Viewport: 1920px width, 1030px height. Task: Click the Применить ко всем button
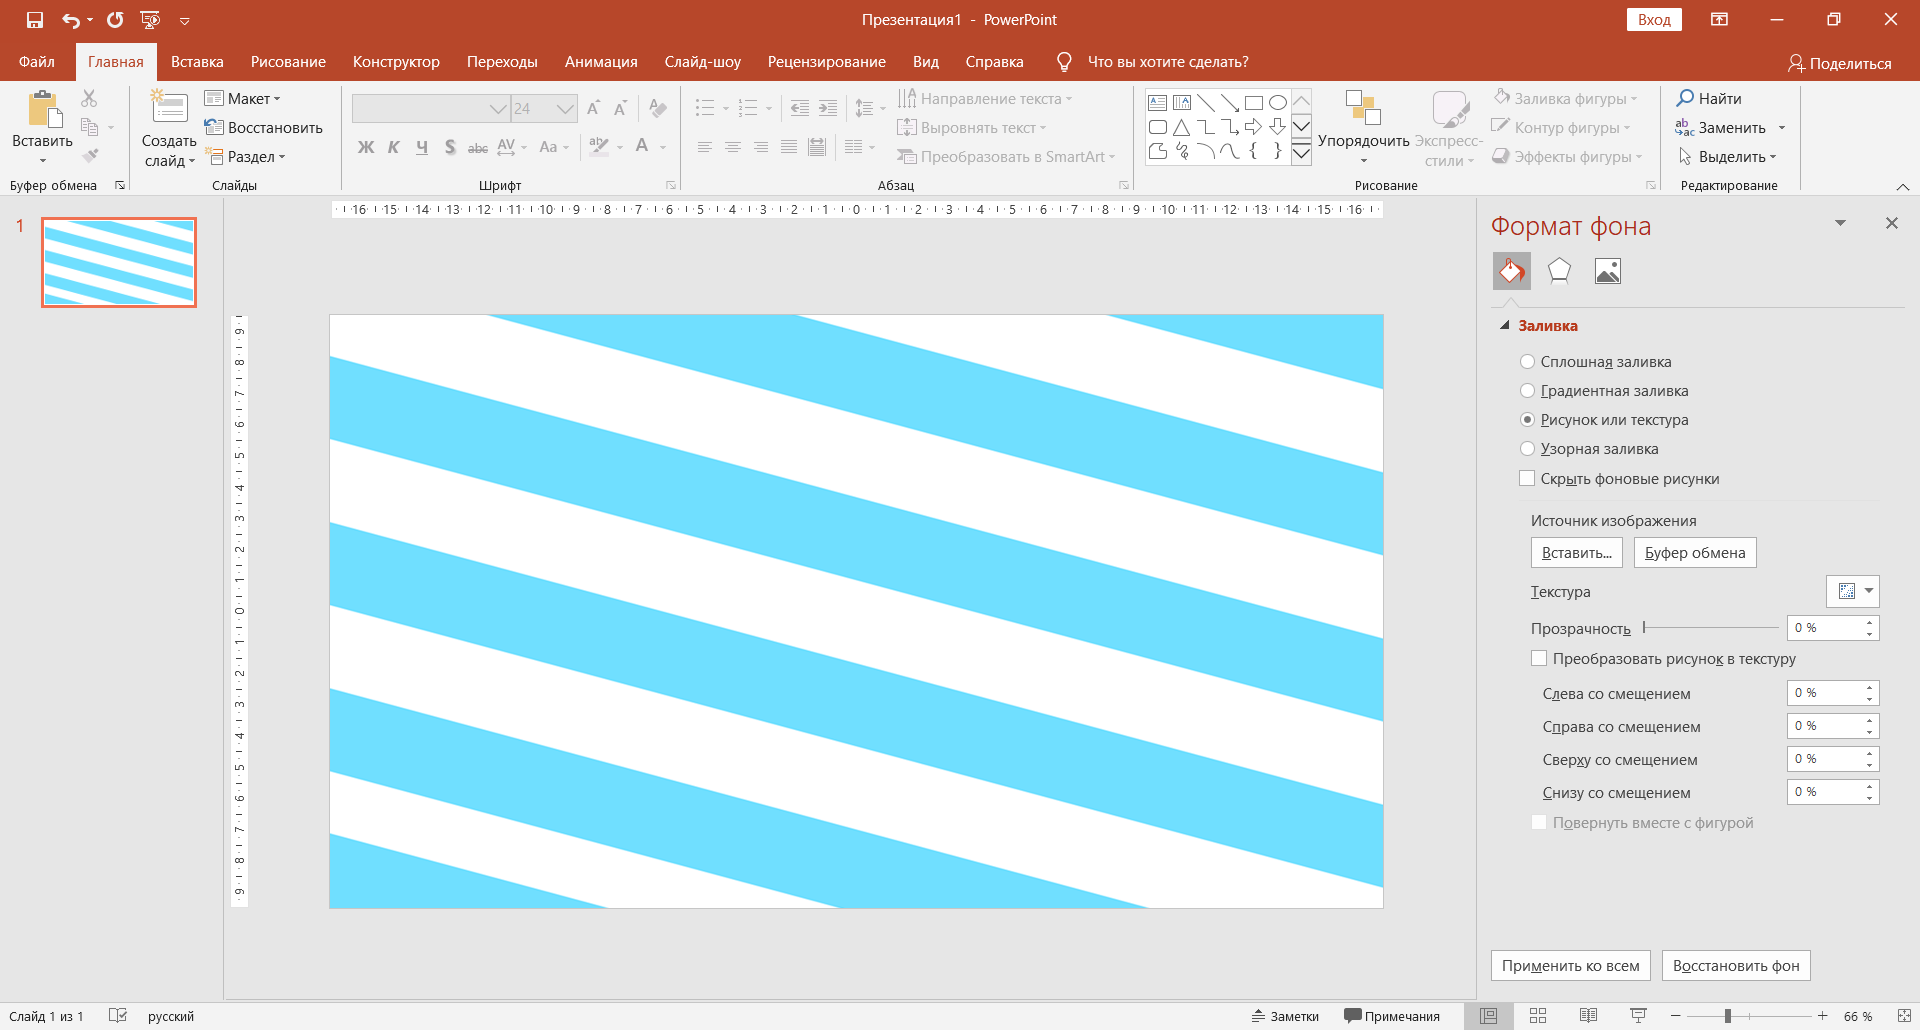pyautogui.click(x=1570, y=966)
